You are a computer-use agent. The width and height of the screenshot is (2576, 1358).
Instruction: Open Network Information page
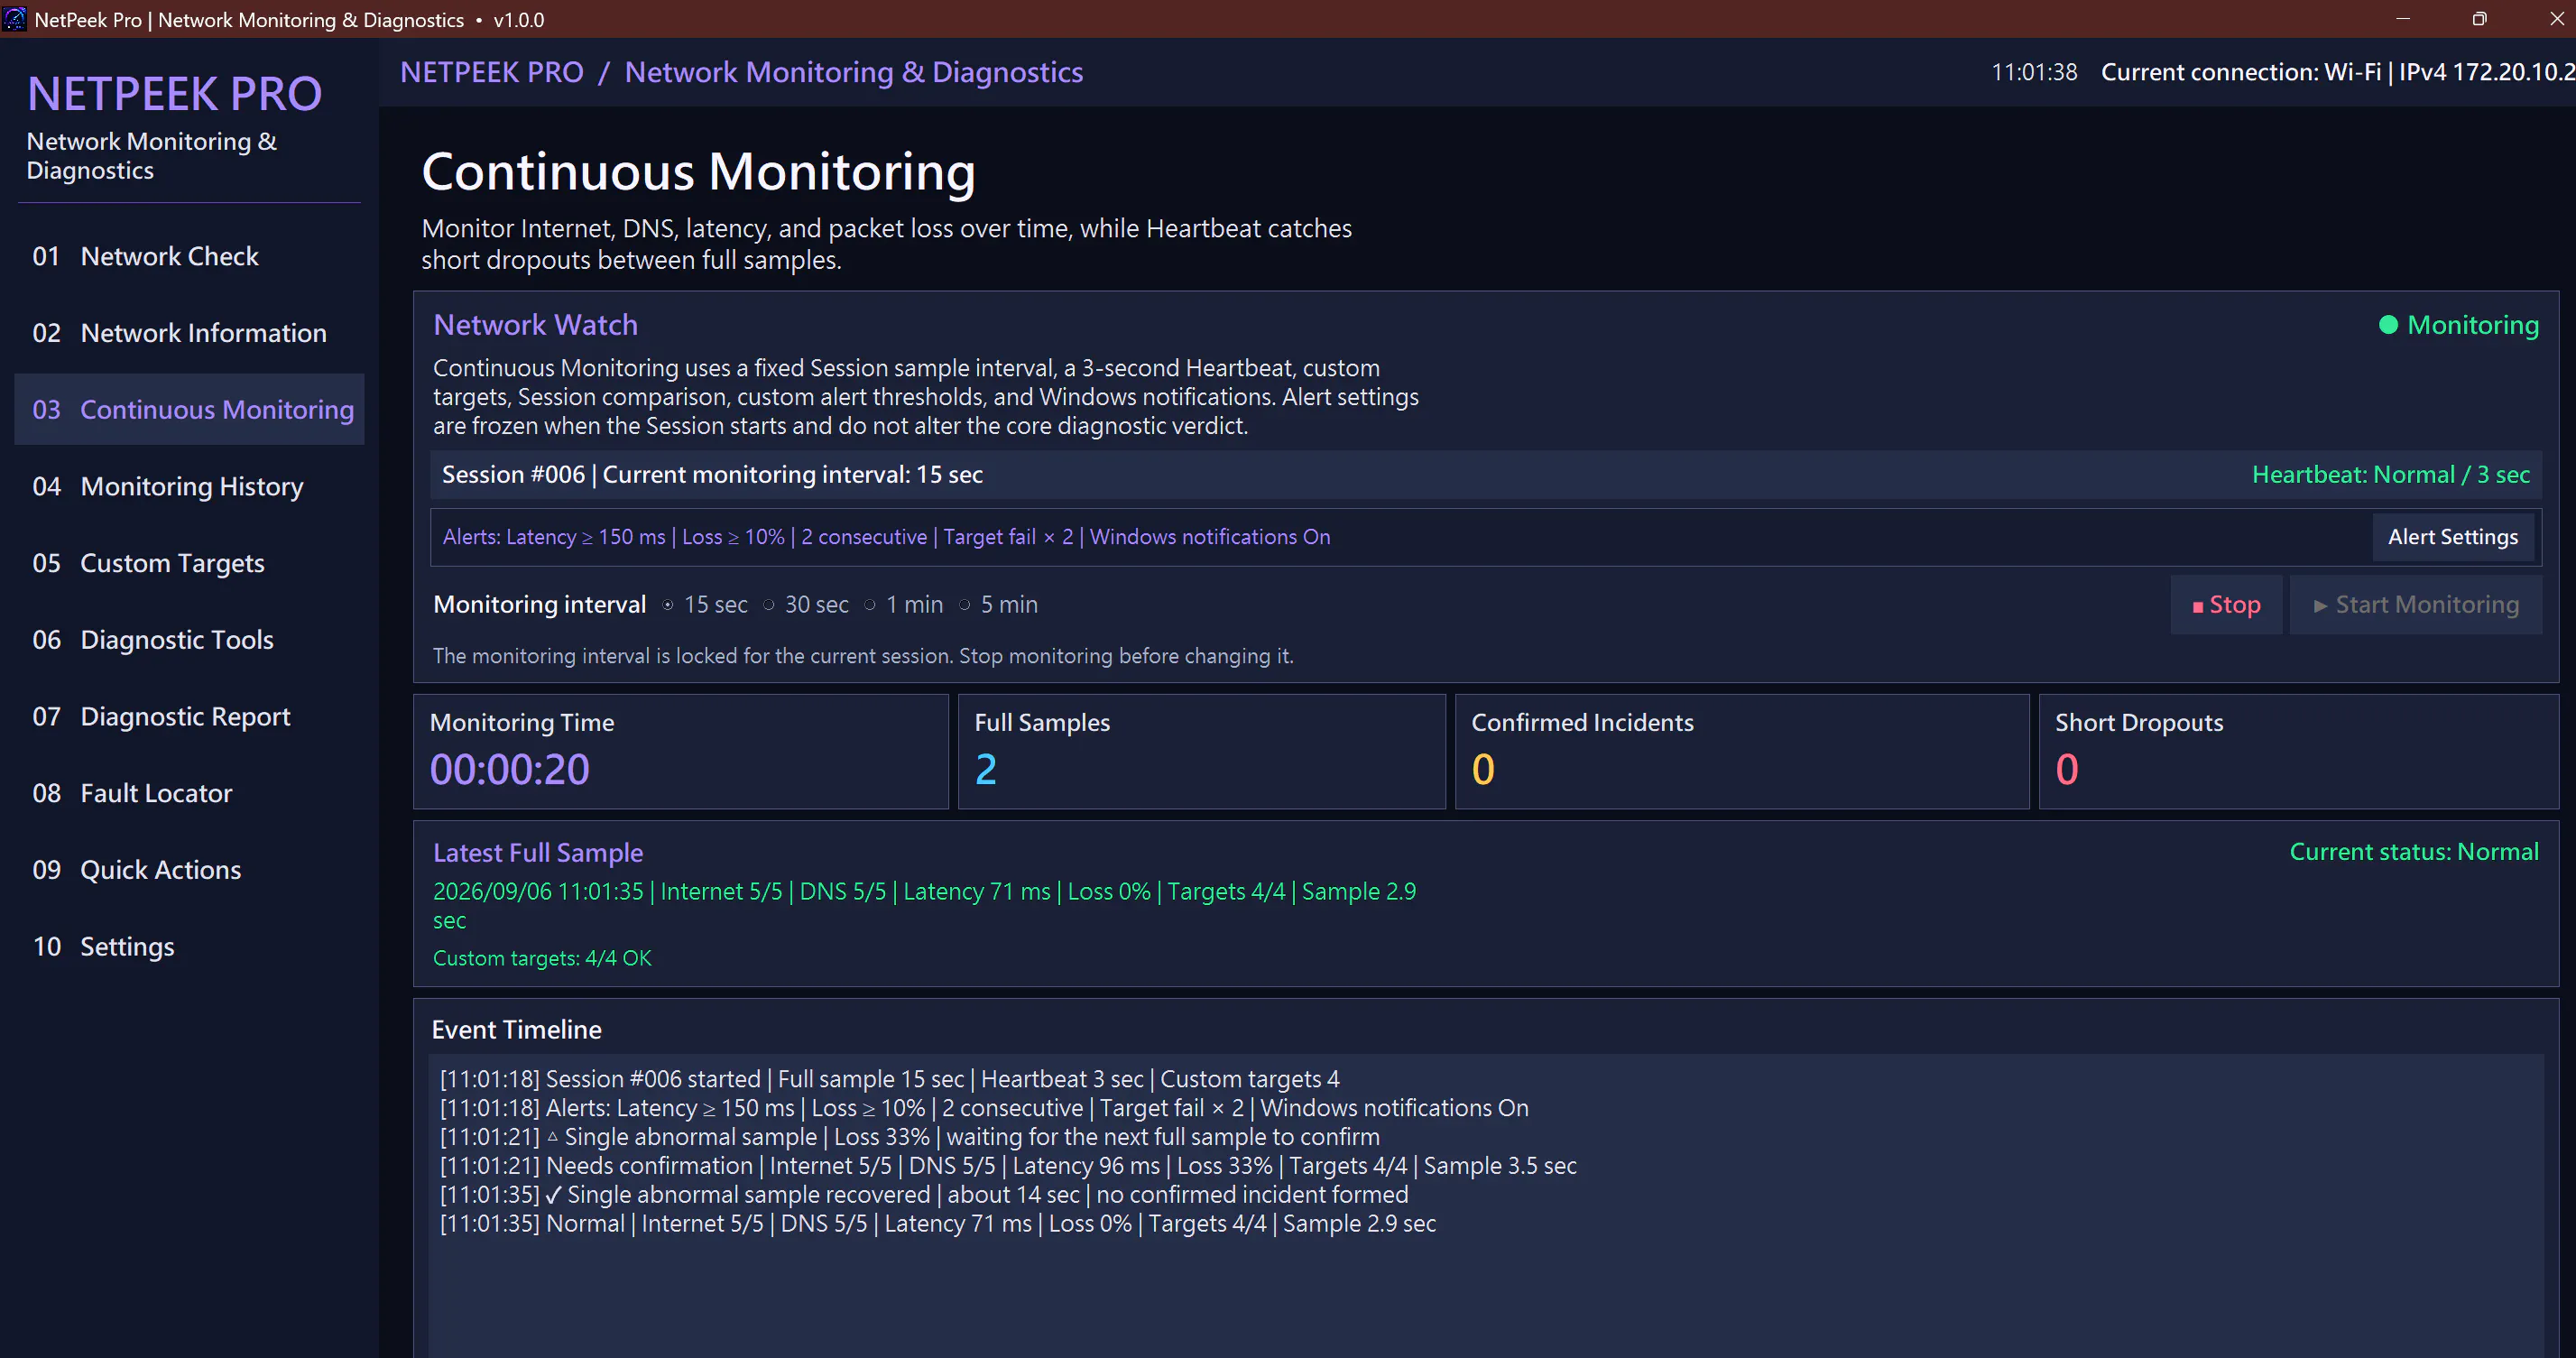(x=189, y=333)
